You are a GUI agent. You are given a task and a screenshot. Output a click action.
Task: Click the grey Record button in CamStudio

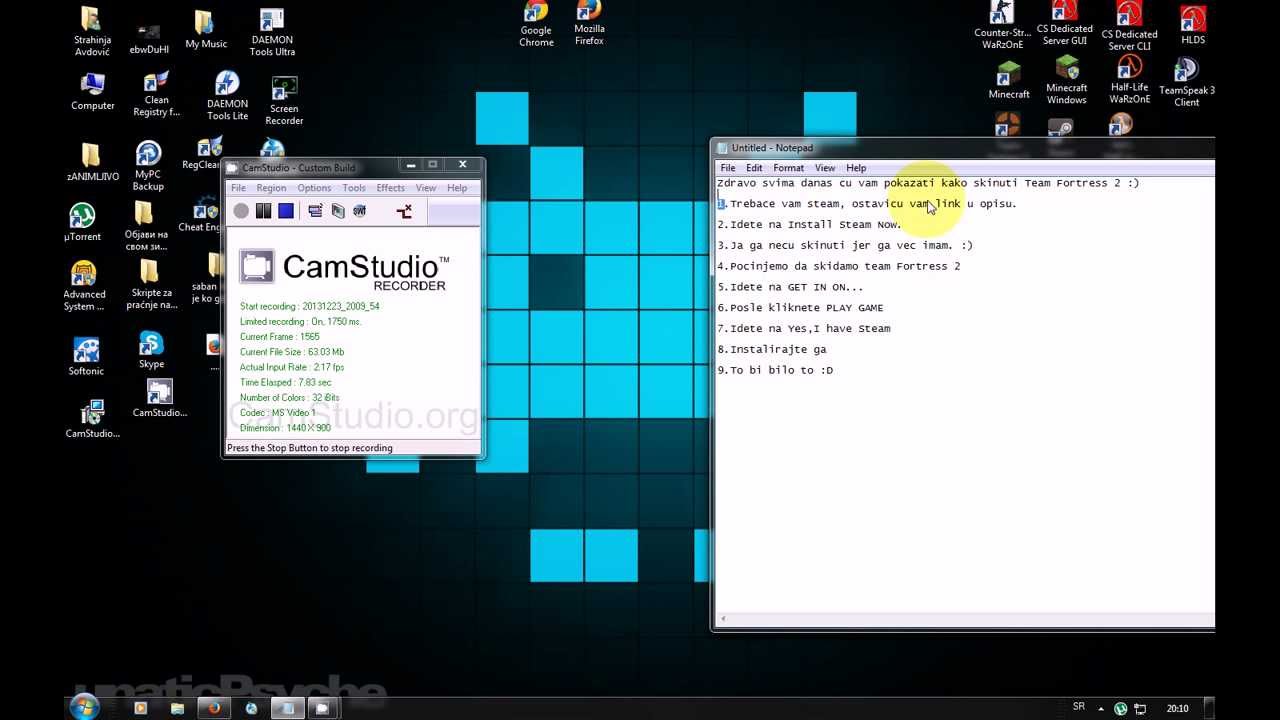tap(241, 211)
